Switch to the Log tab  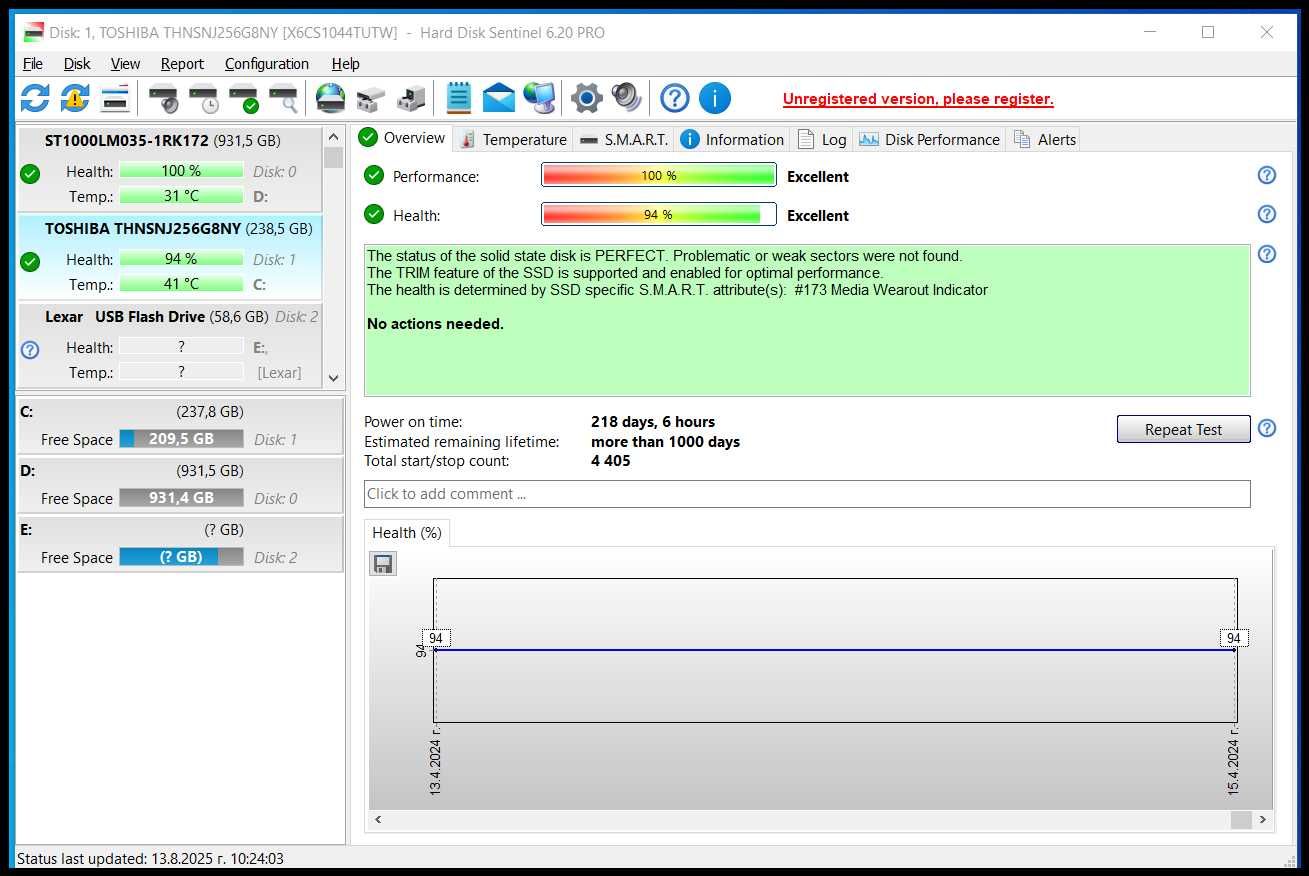pyautogui.click(x=821, y=139)
